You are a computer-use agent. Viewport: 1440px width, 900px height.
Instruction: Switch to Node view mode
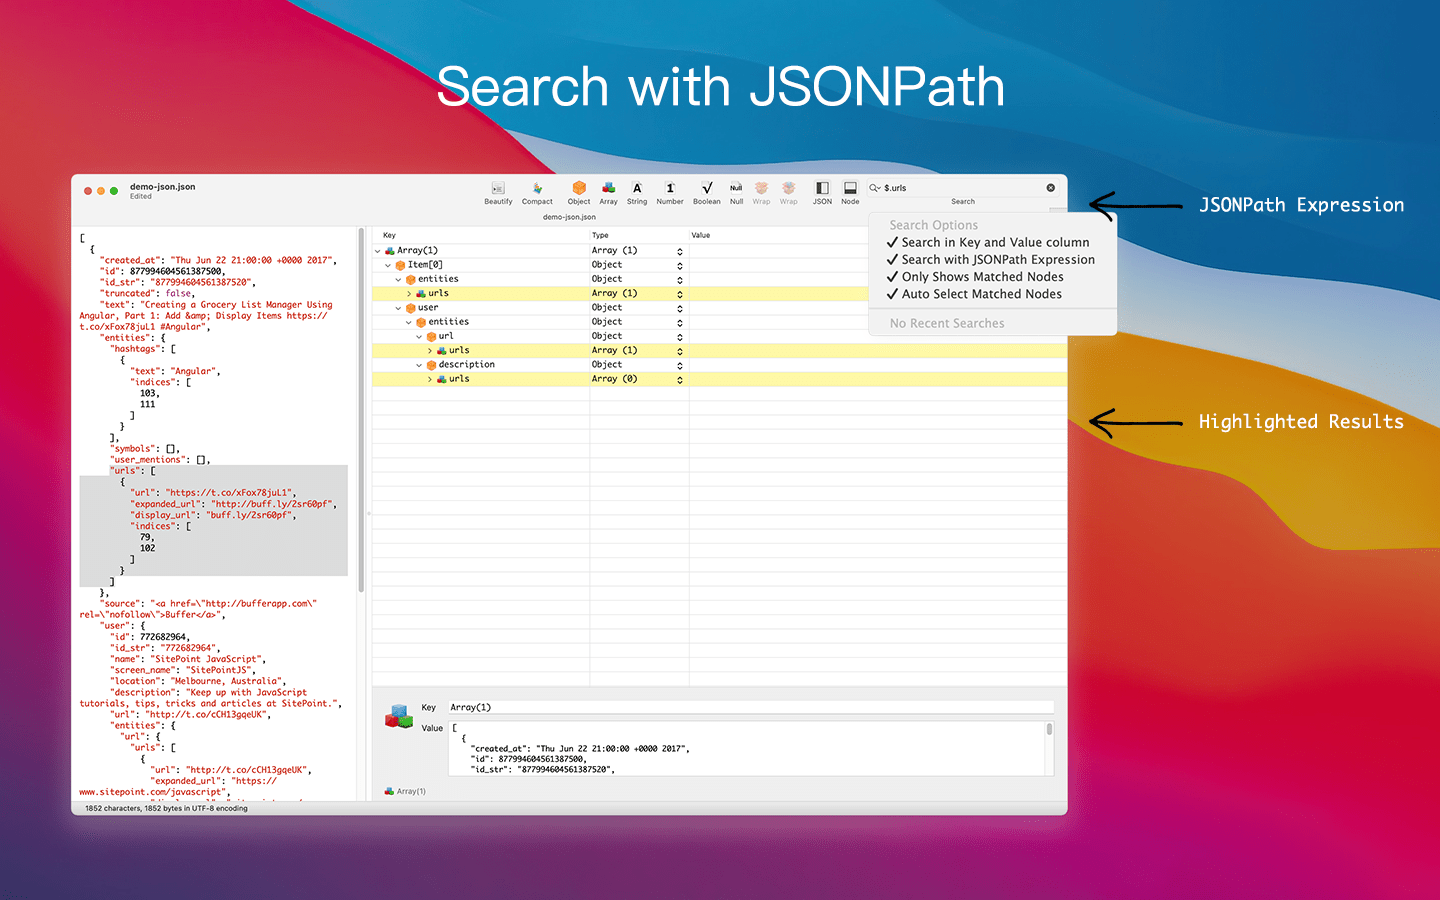(849, 192)
